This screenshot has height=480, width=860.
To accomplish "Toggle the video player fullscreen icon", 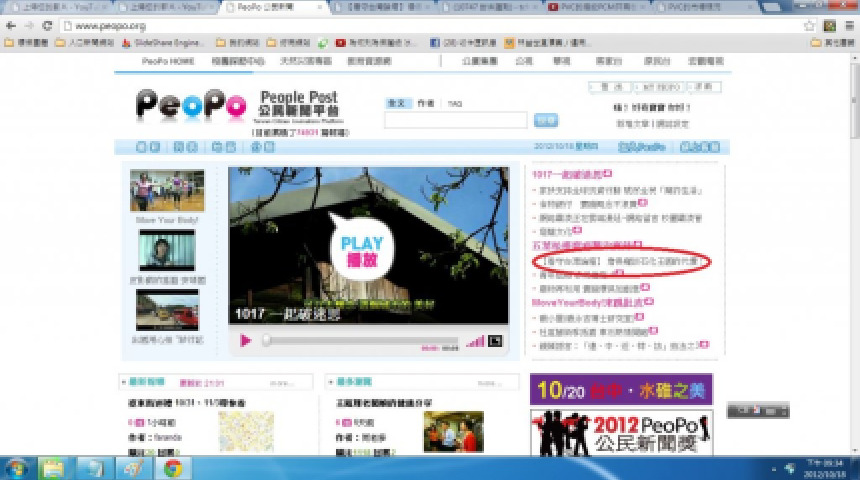I will click(x=494, y=341).
